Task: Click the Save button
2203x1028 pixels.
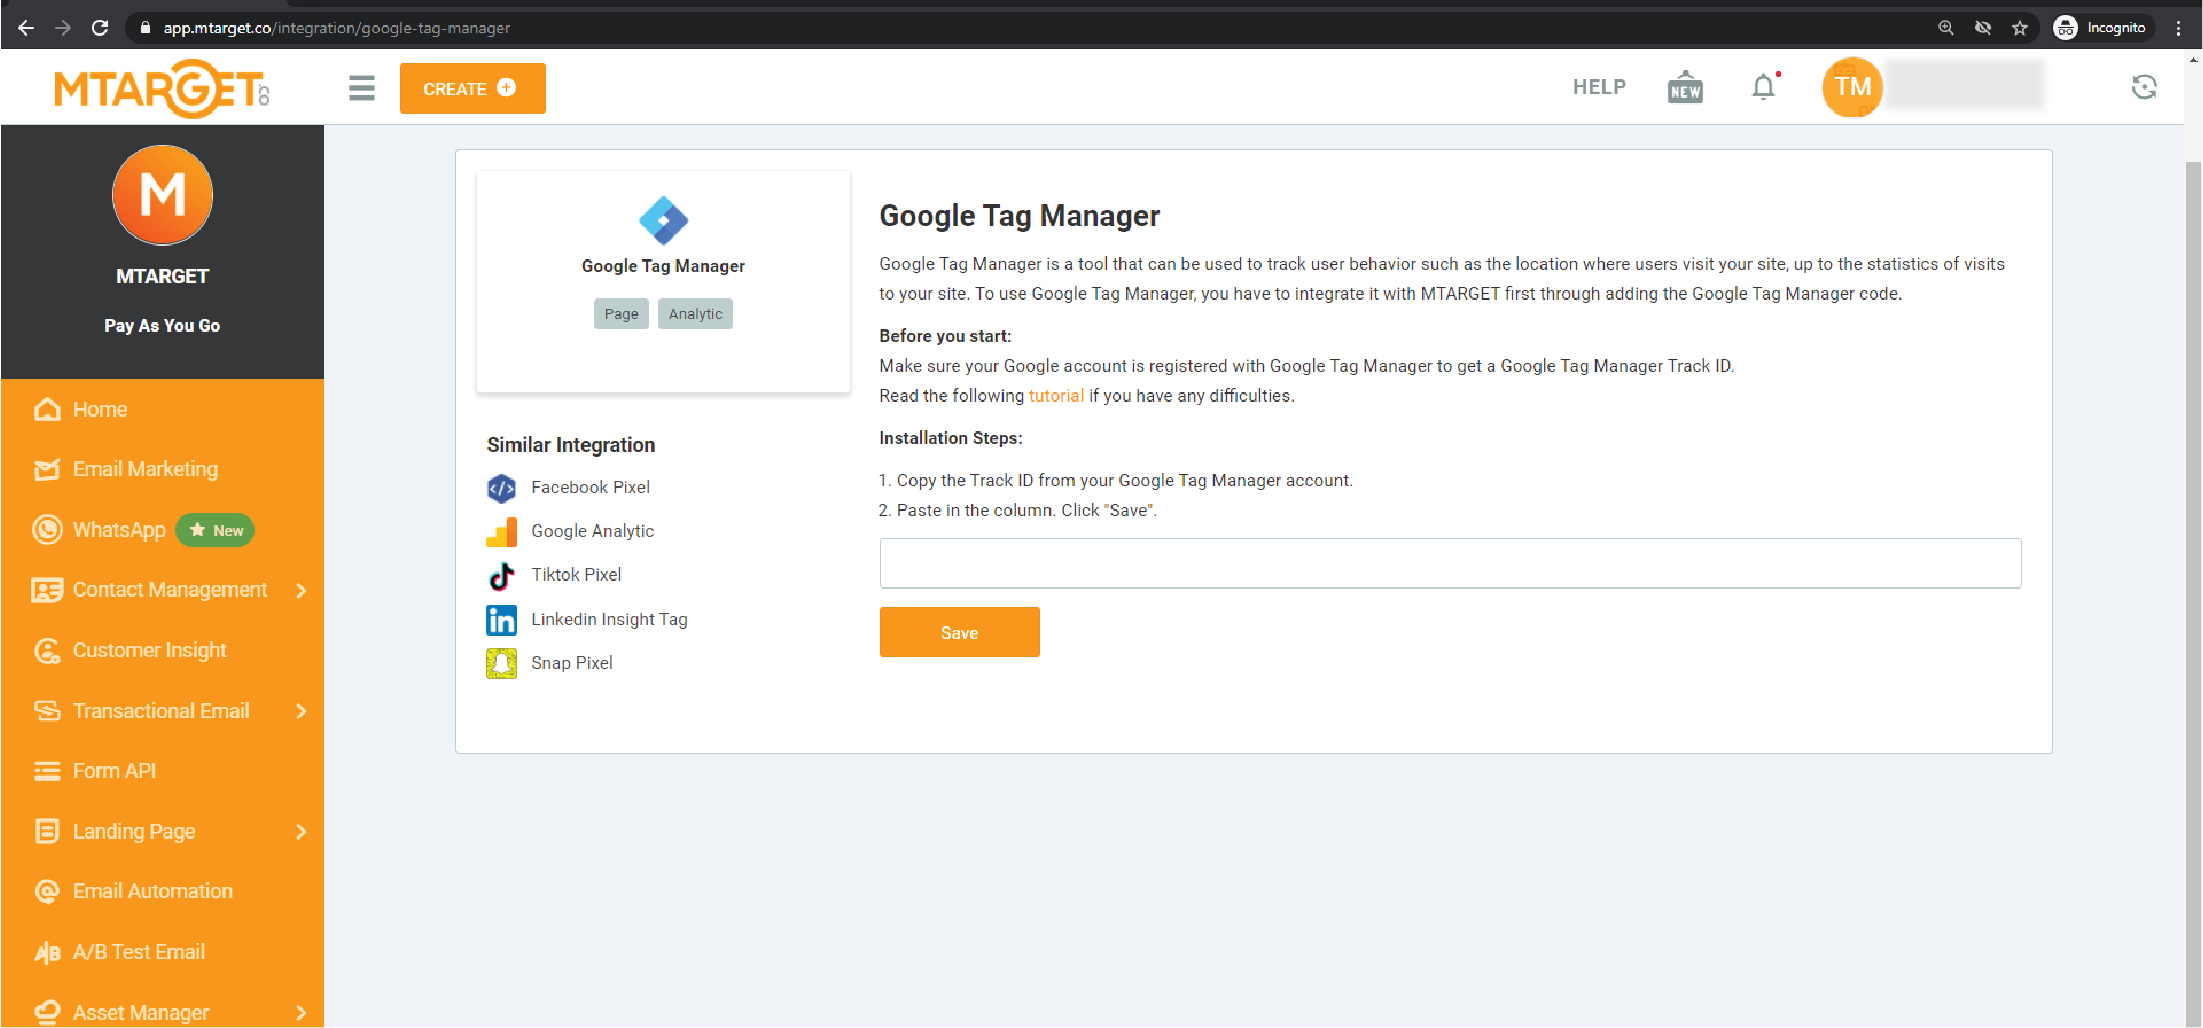Action: coord(960,632)
